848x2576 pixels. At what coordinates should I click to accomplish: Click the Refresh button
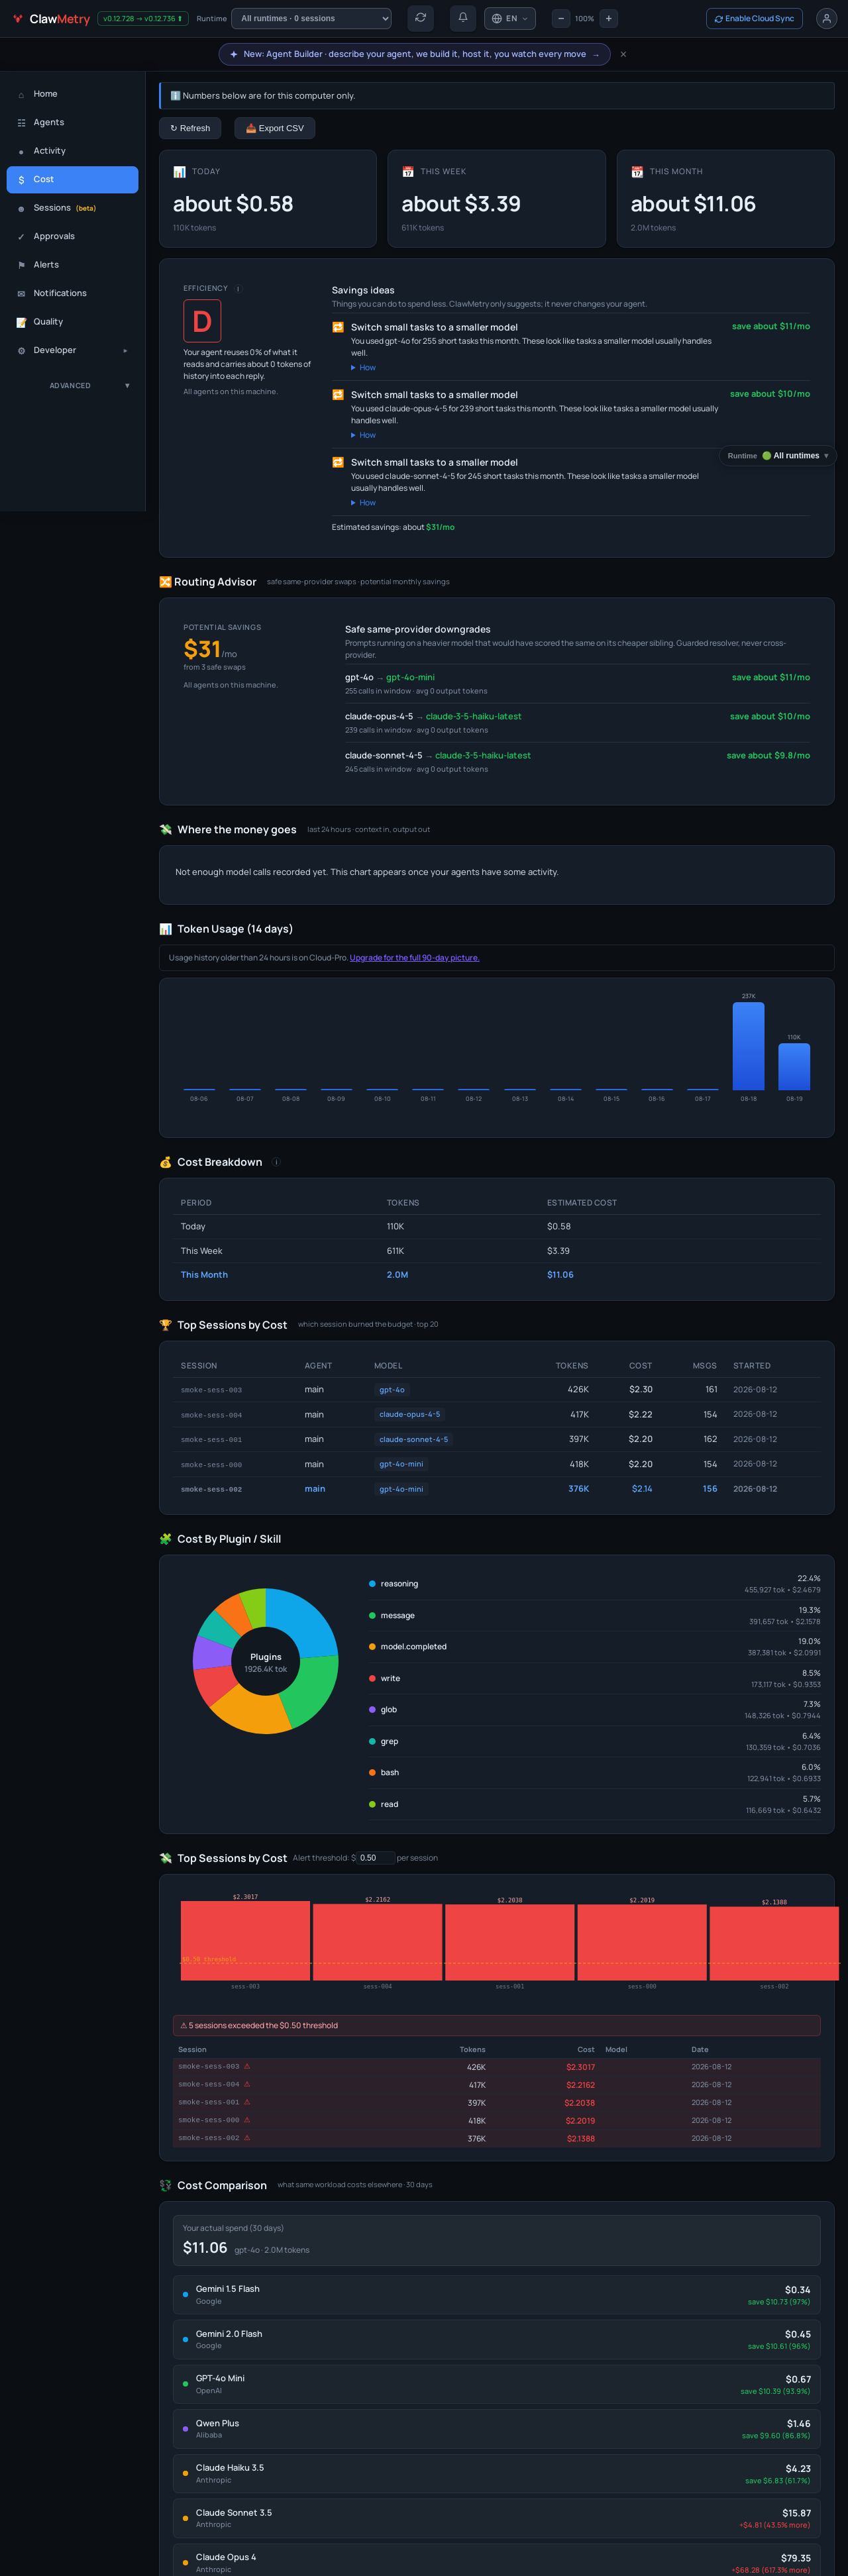point(190,128)
